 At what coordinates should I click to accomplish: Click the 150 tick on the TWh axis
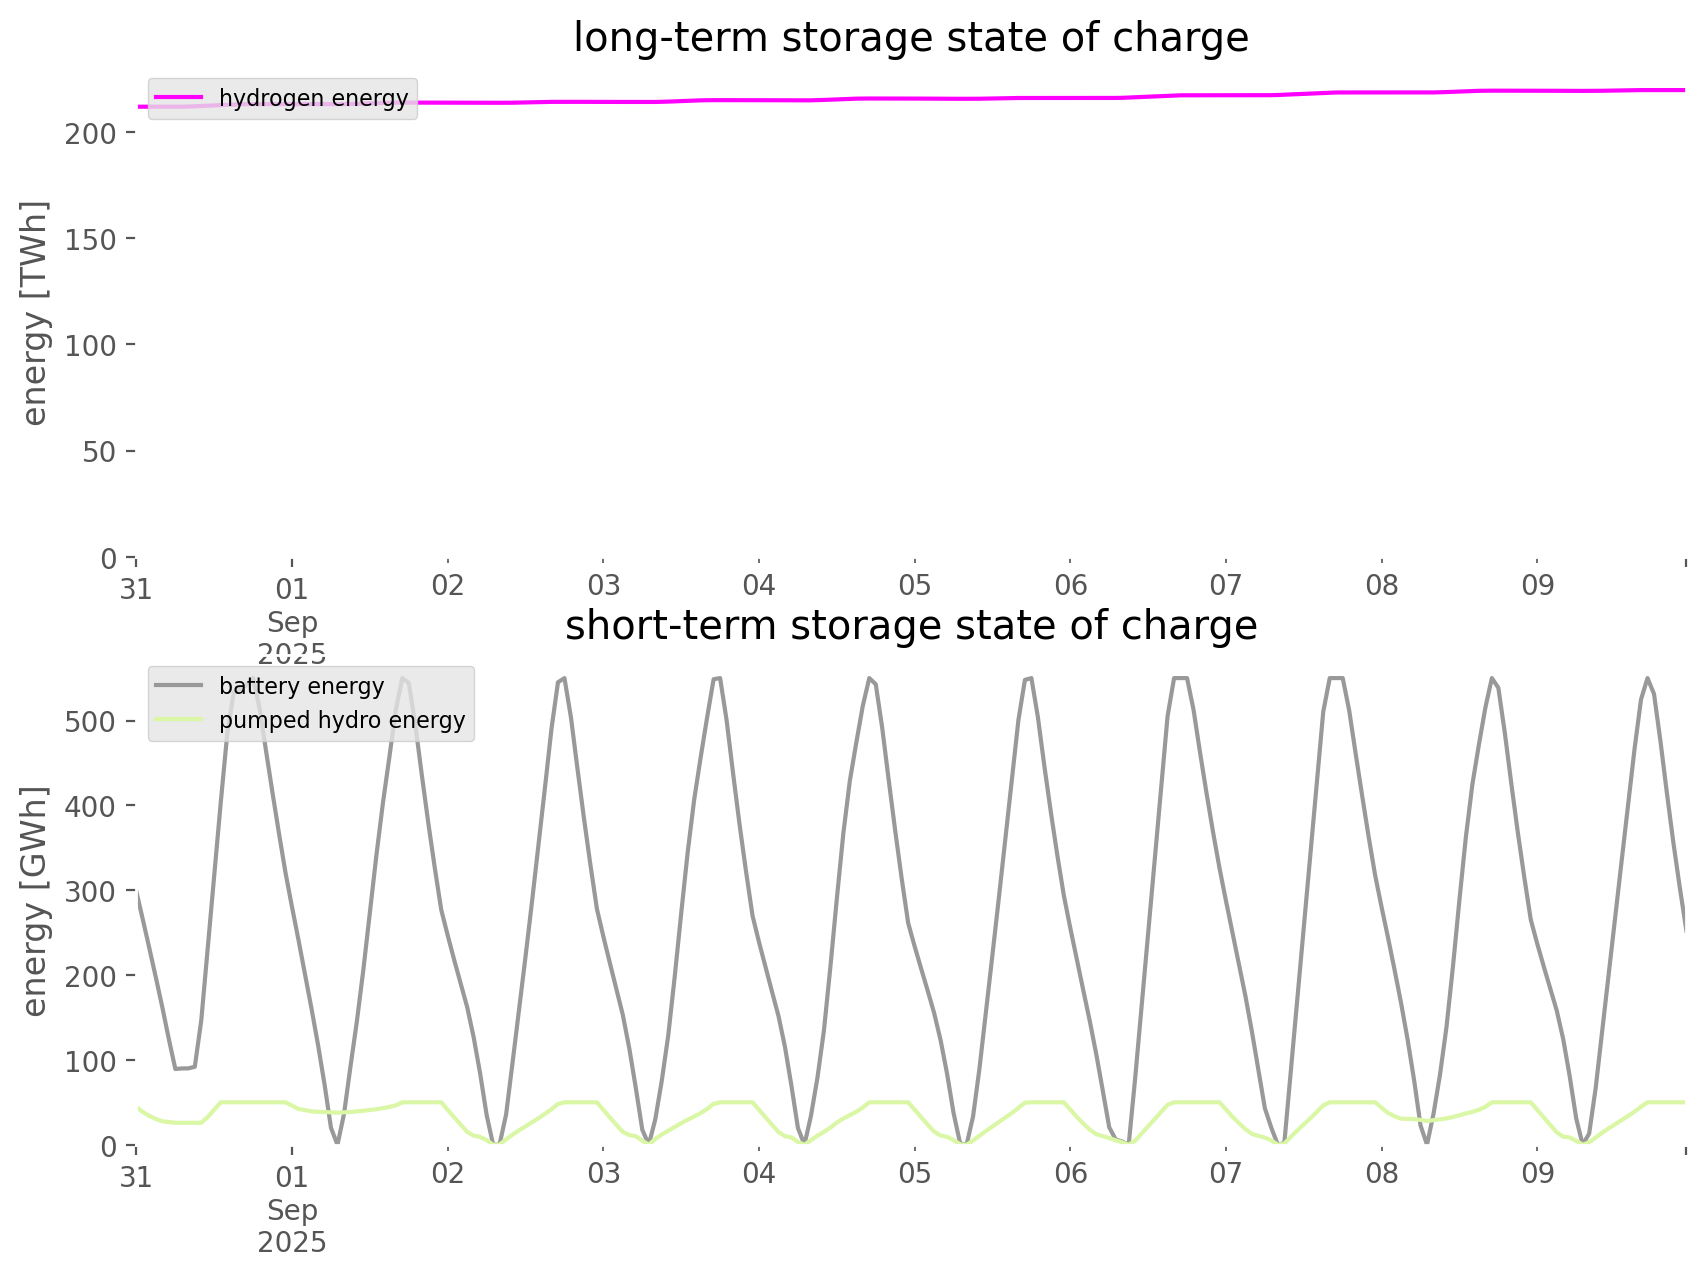click(92, 239)
